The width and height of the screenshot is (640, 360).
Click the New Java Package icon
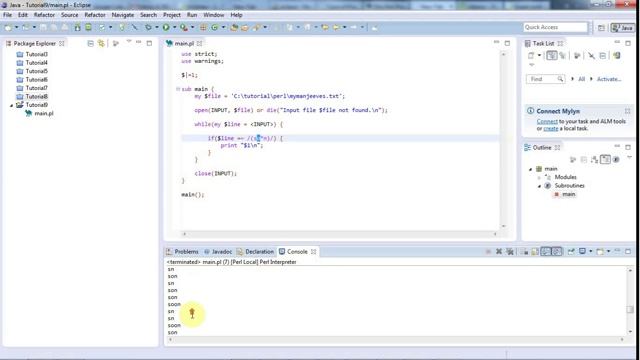[203, 27]
